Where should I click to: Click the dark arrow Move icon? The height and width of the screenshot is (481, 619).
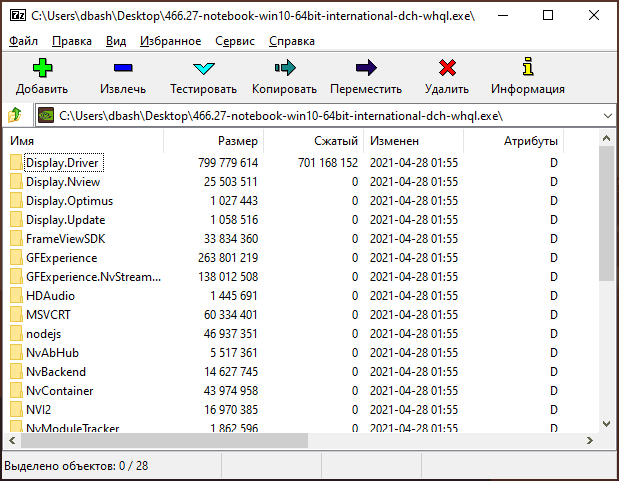[x=366, y=68]
